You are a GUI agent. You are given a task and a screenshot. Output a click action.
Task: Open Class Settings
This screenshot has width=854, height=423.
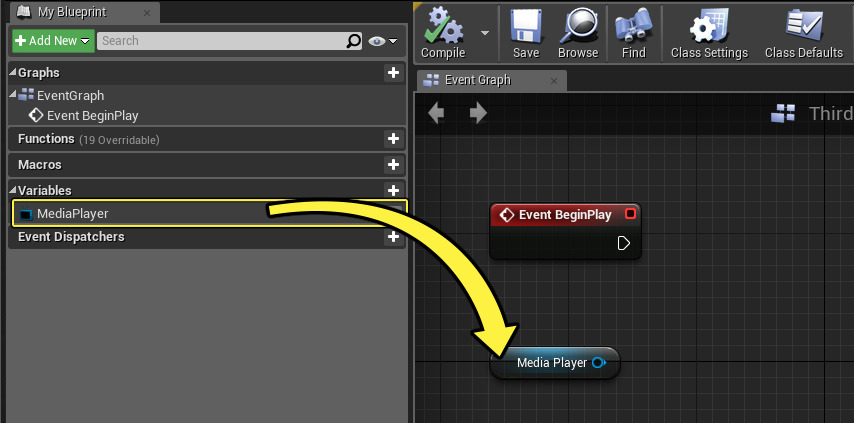click(x=709, y=33)
